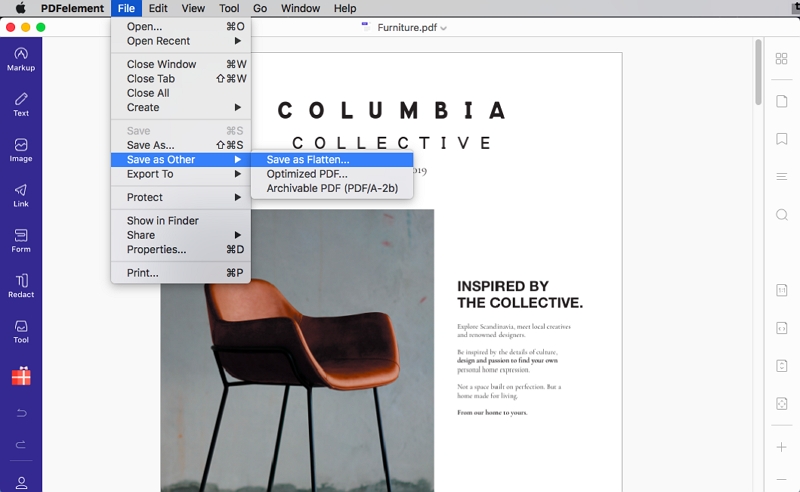Open the Help menu
Viewport: 800px width, 492px height.
tap(345, 8)
